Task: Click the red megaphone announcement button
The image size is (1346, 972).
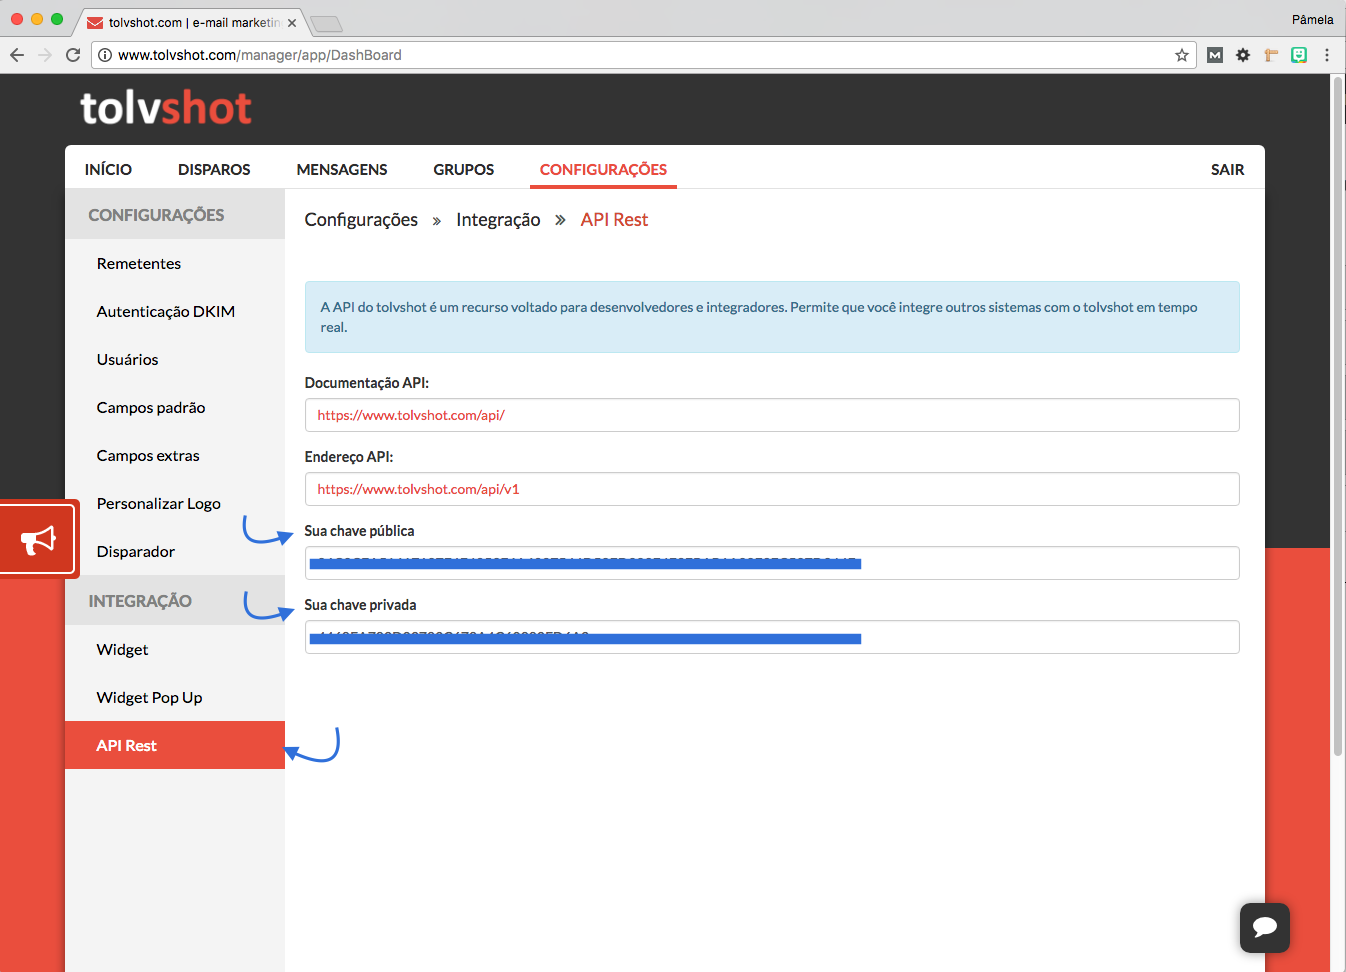Action: pos(38,540)
